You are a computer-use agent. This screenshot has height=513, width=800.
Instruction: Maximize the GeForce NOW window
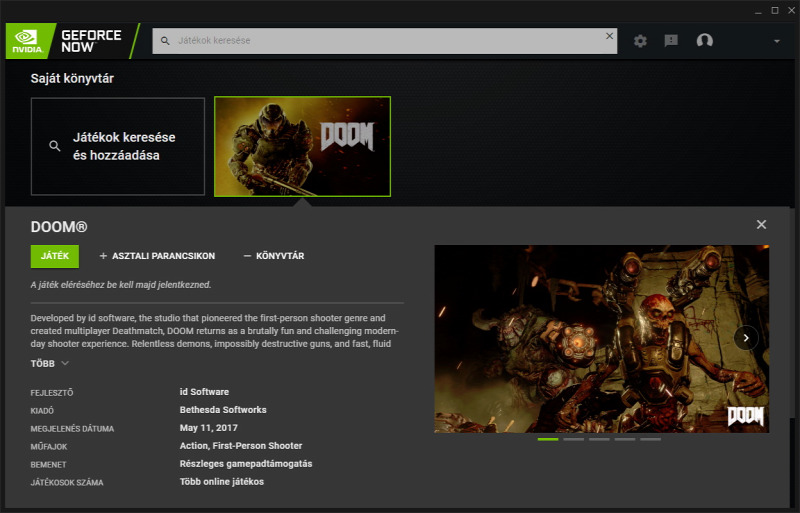[x=774, y=11]
